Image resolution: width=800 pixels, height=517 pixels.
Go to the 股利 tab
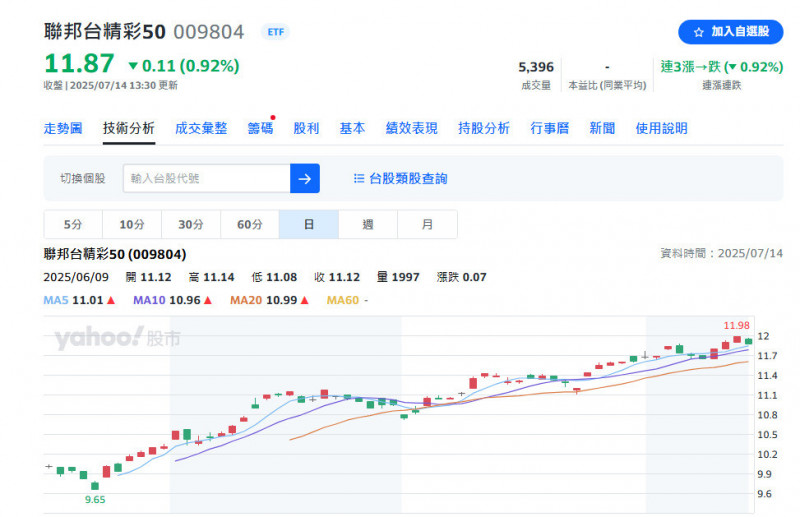pos(306,128)
